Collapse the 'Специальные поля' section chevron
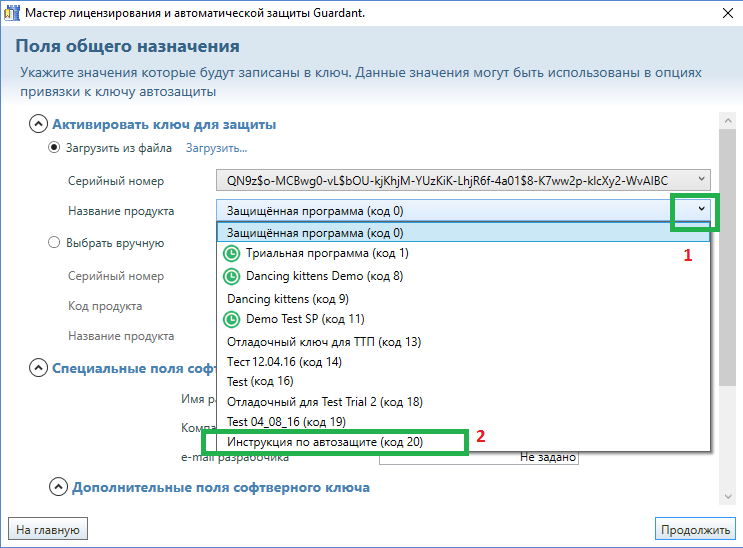The image size is (743, 548). coord(38,368)
